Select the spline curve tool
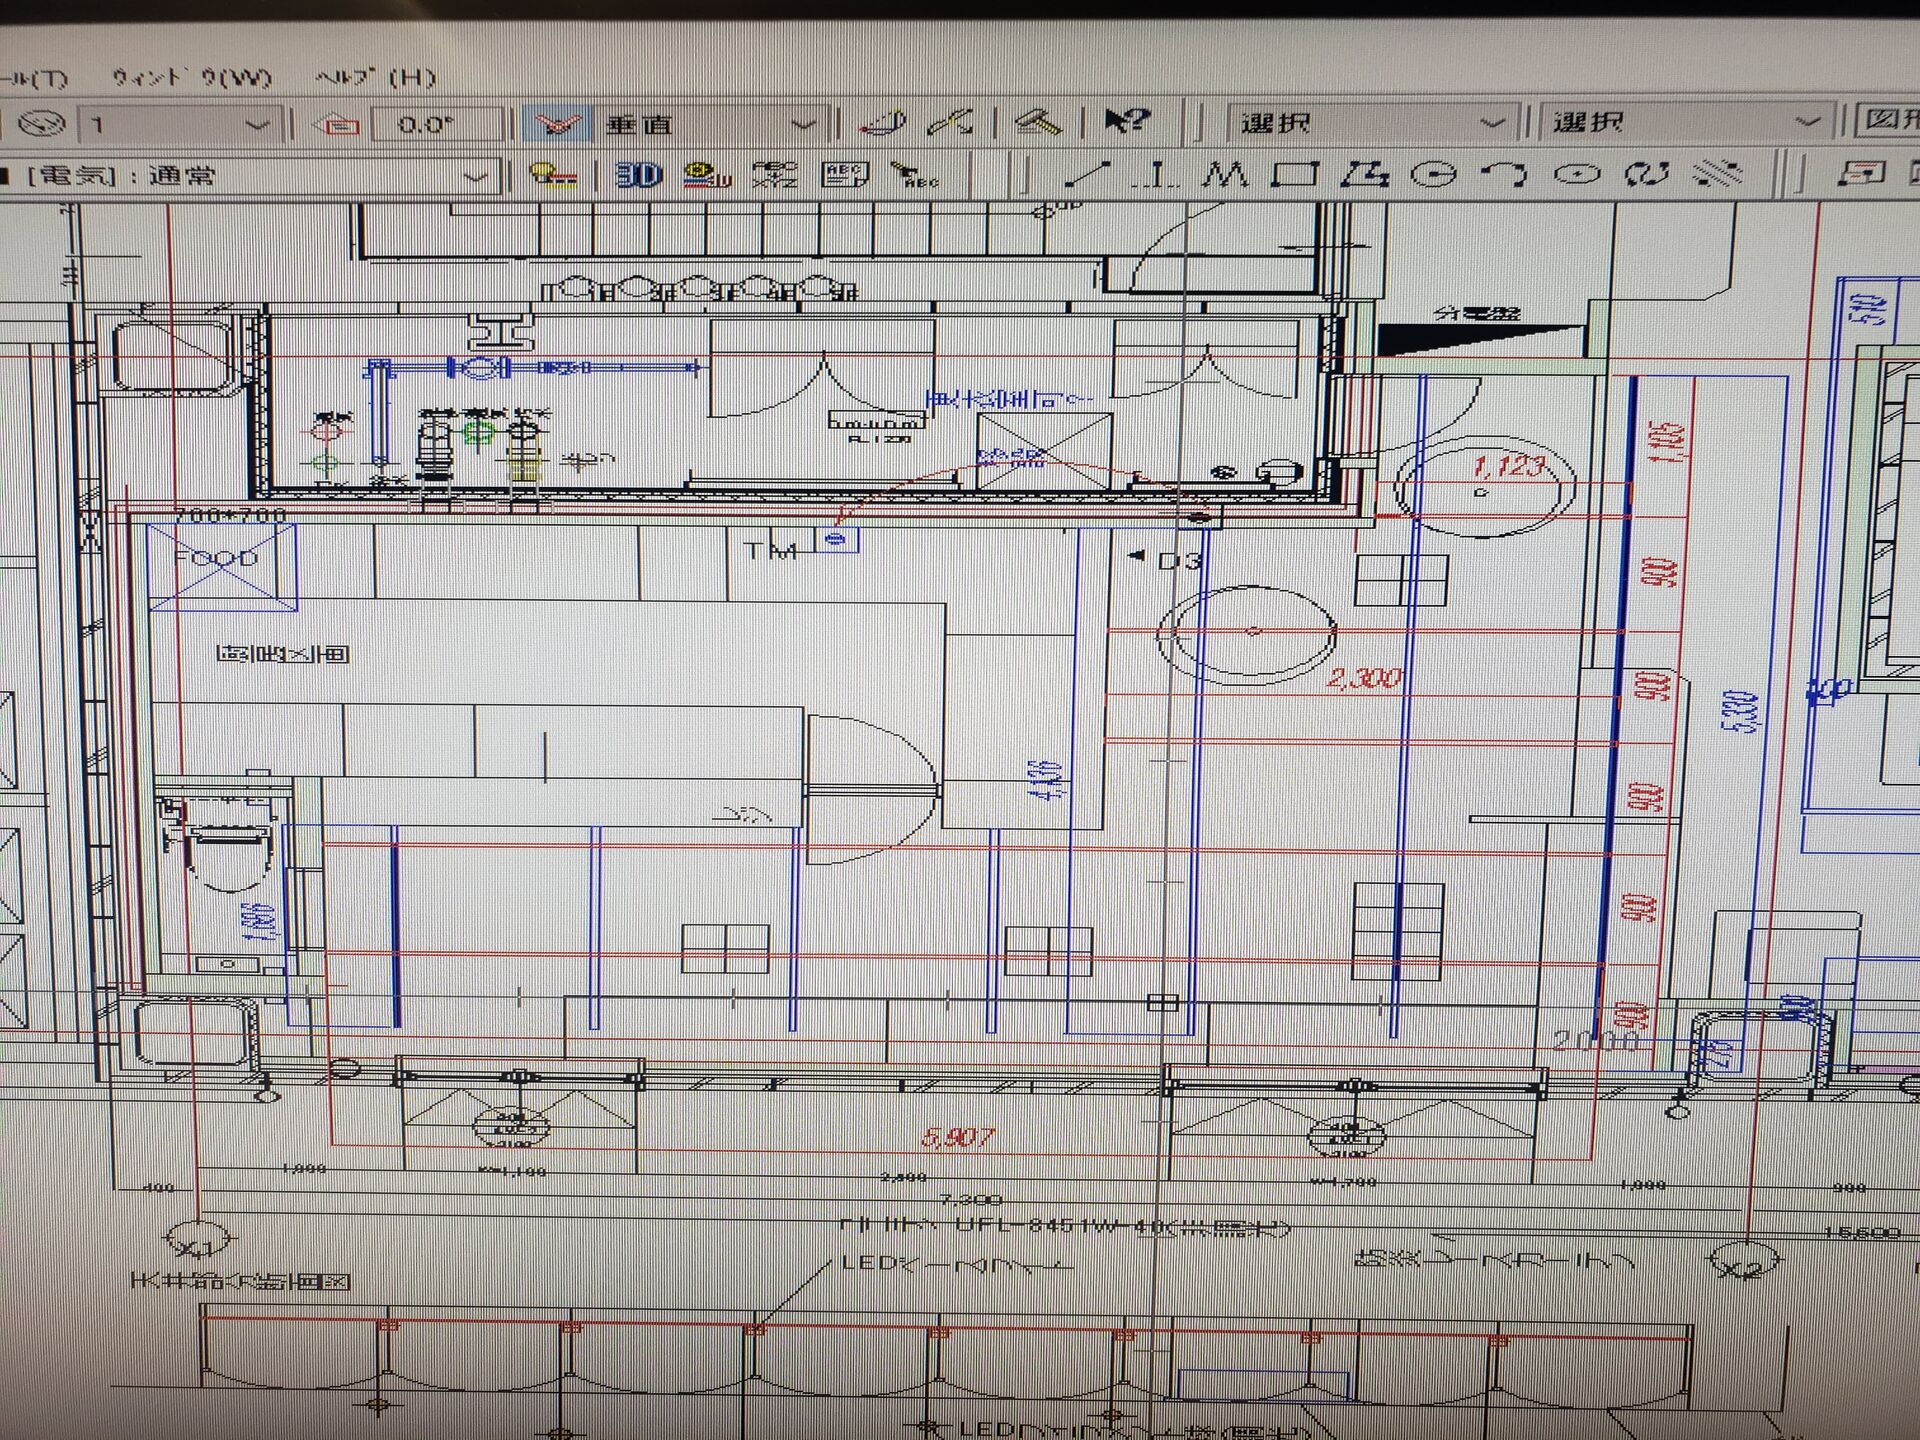1920x1440 pixels. pyautogui.click(x=1646, y=174)
